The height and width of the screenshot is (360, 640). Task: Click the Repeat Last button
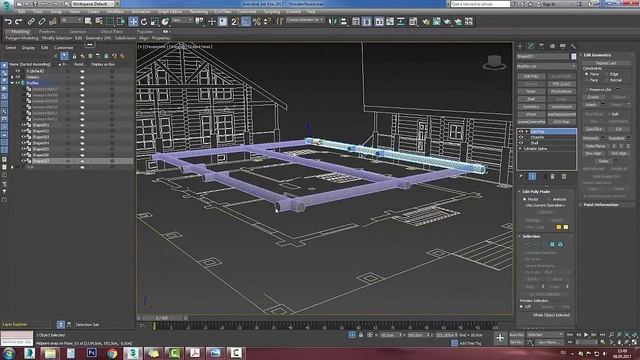[606, 63]
